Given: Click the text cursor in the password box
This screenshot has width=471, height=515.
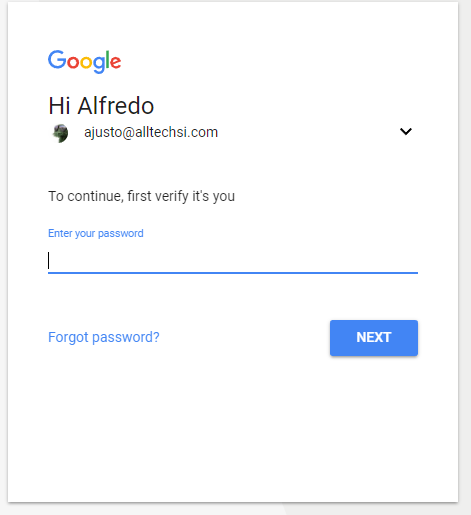Looking at the screenshot, I should 49,260.
